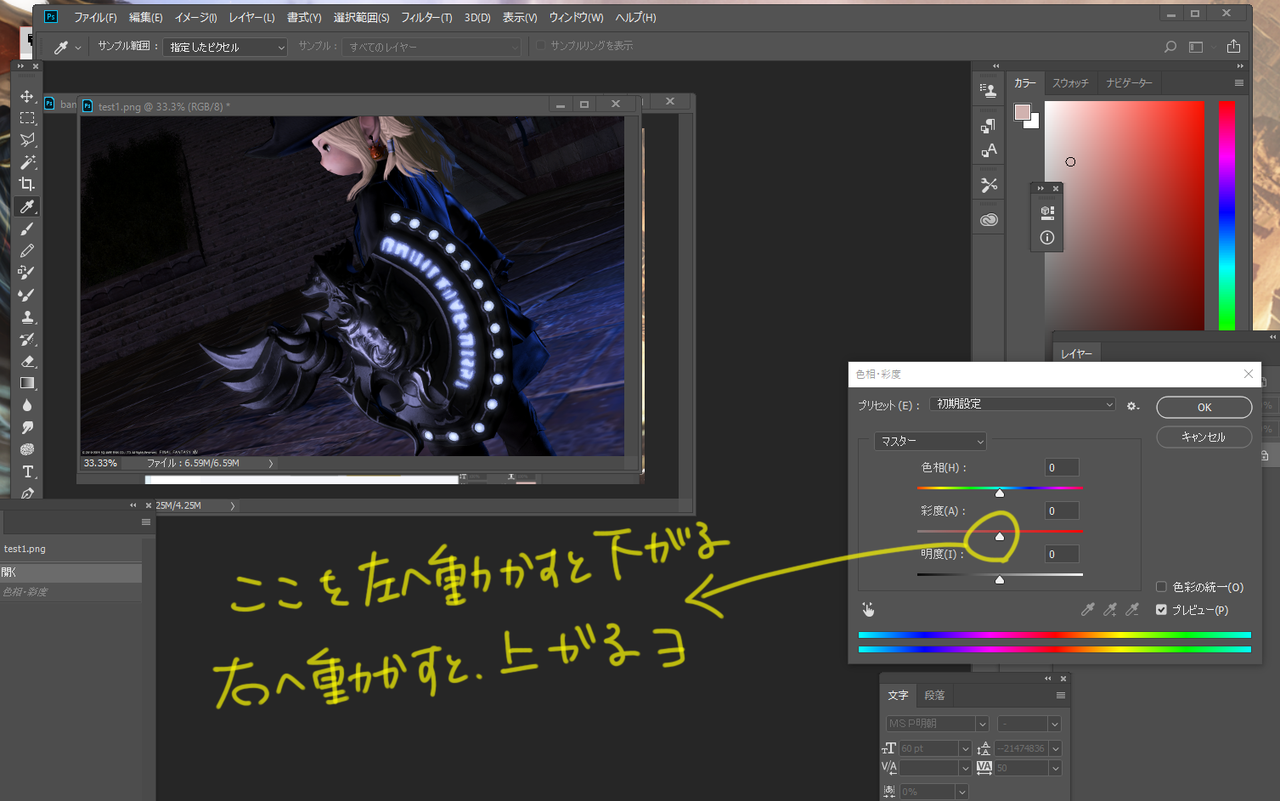
Task: Select the Horizontal Type tool
Action: pos(27,471)
